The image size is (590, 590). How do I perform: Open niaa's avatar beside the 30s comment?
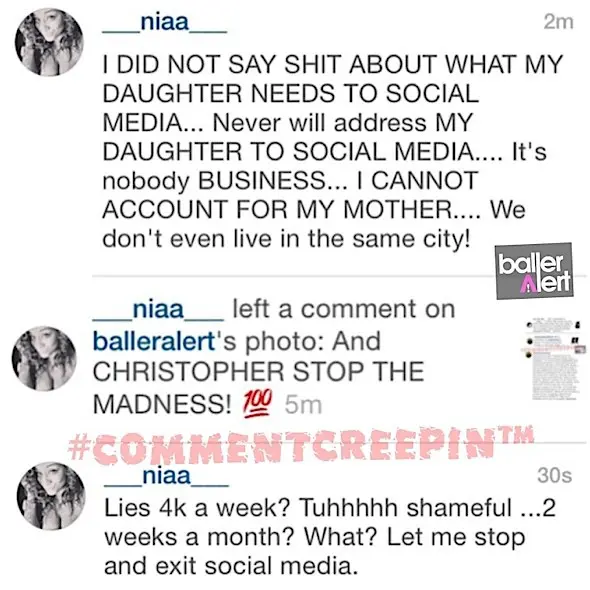click(x=51, y=496)
